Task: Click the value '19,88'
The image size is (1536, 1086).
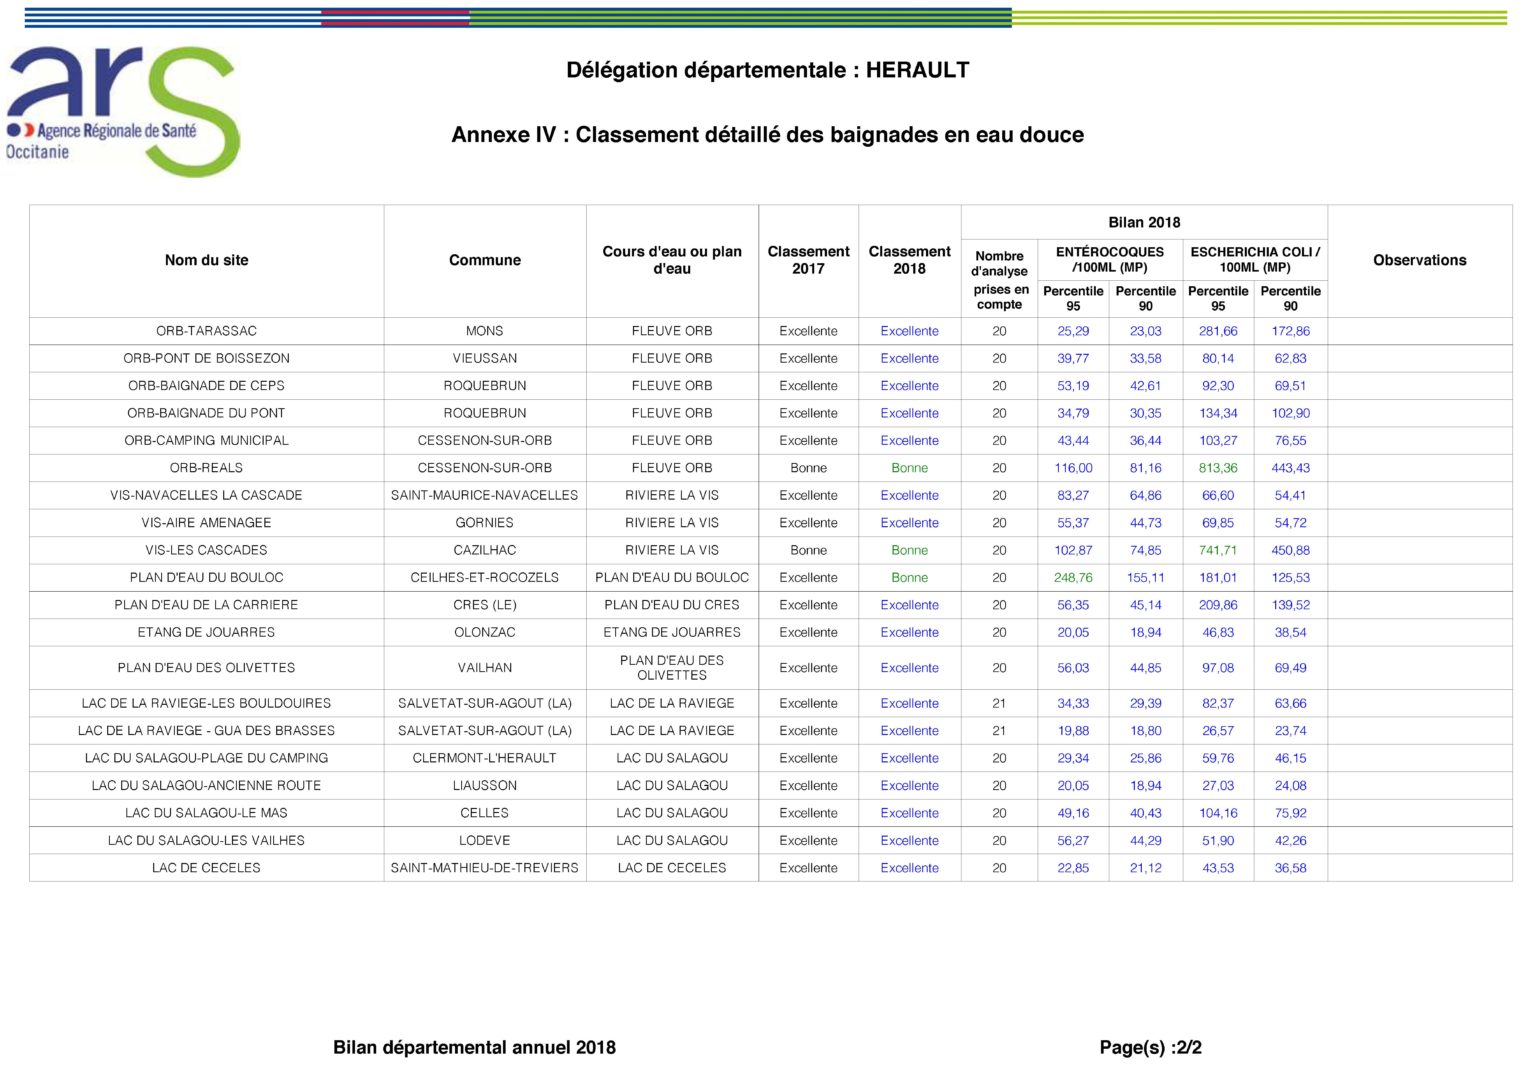Action: click(x=1073, y=731)
